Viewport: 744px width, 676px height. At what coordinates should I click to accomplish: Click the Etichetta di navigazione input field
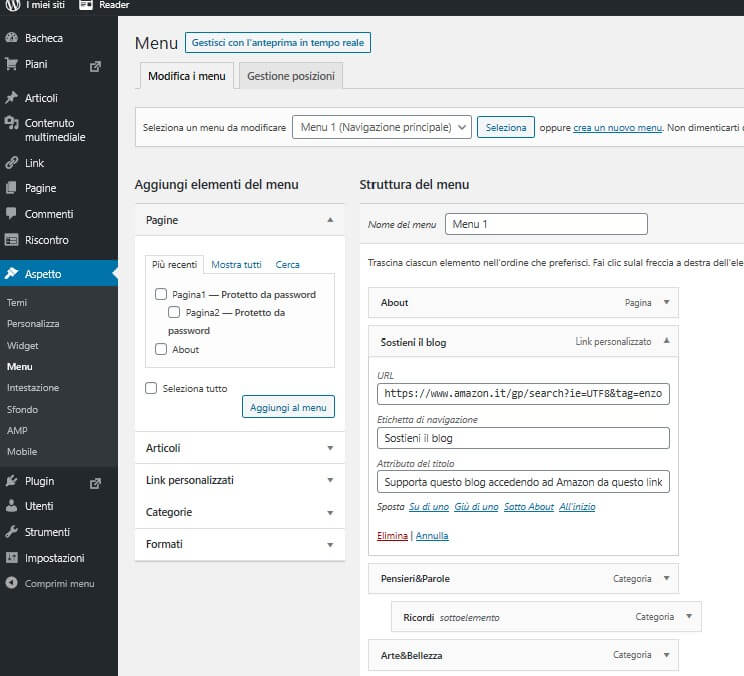coord(523,438)
